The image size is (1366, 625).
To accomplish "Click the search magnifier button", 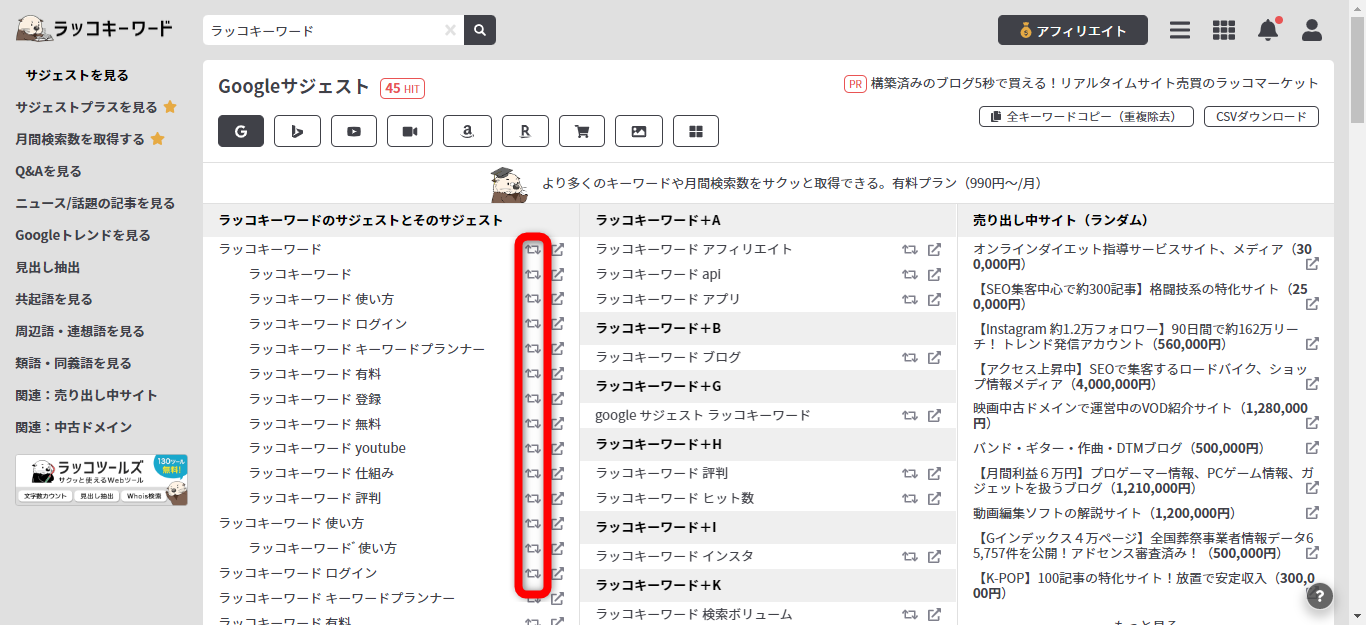I will pyautogui.click(x=480, y=30).
